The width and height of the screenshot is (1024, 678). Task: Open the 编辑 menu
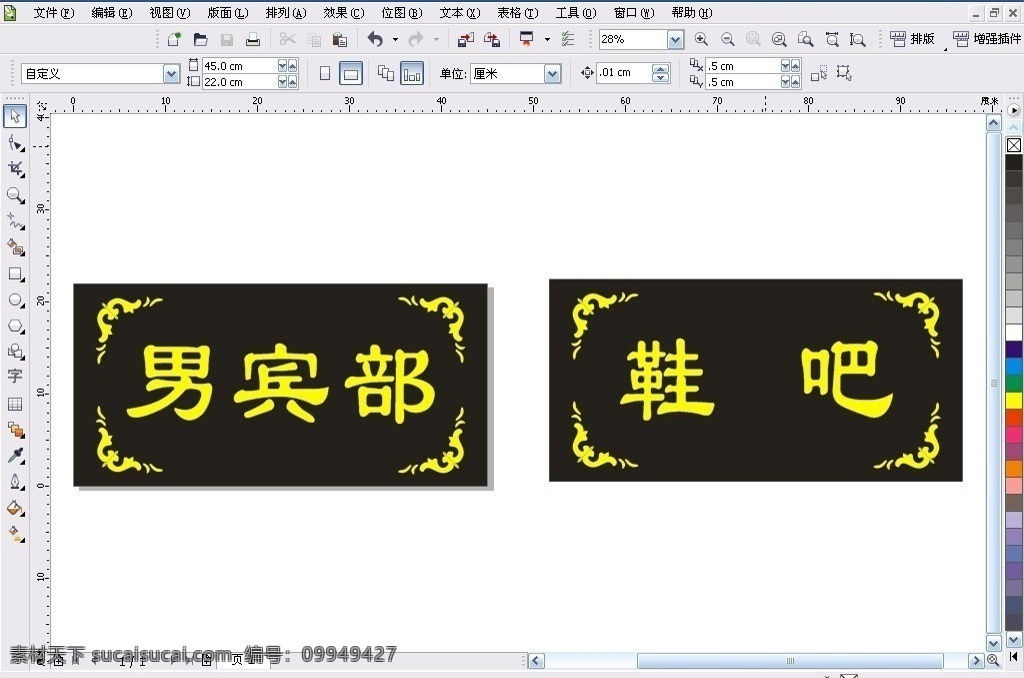(112, 13)
